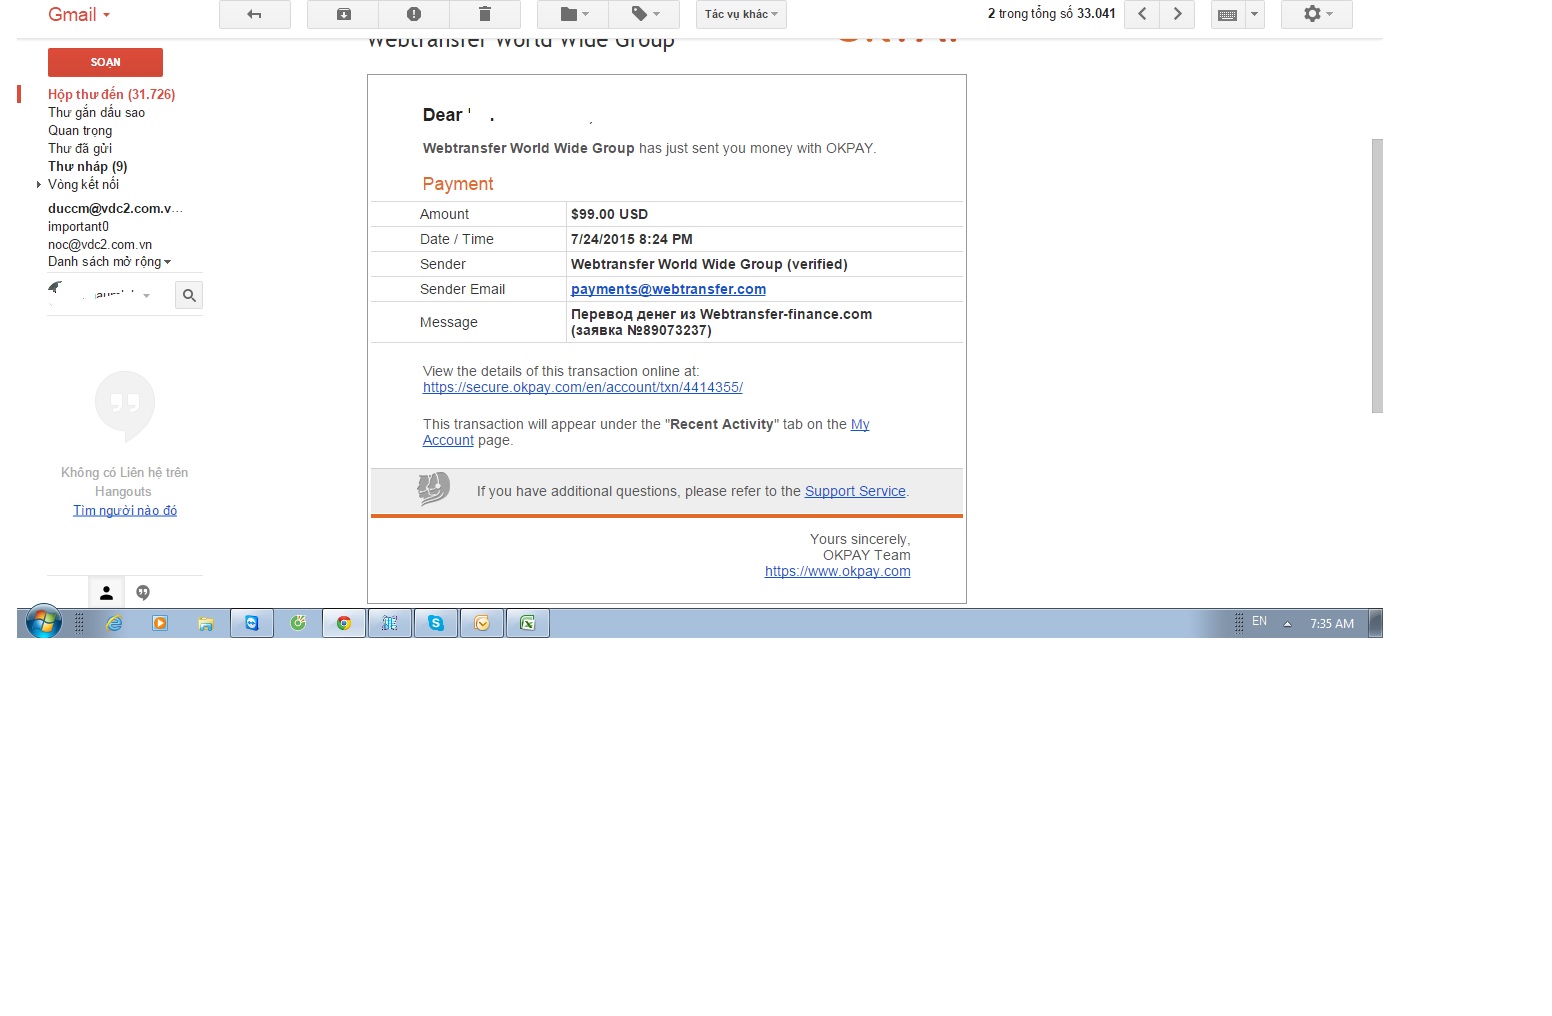Search Hangouts contacts with magnifier icon
This screenshot has width=1552, height=1016.
pyautogui.click(x=189, y=295)
